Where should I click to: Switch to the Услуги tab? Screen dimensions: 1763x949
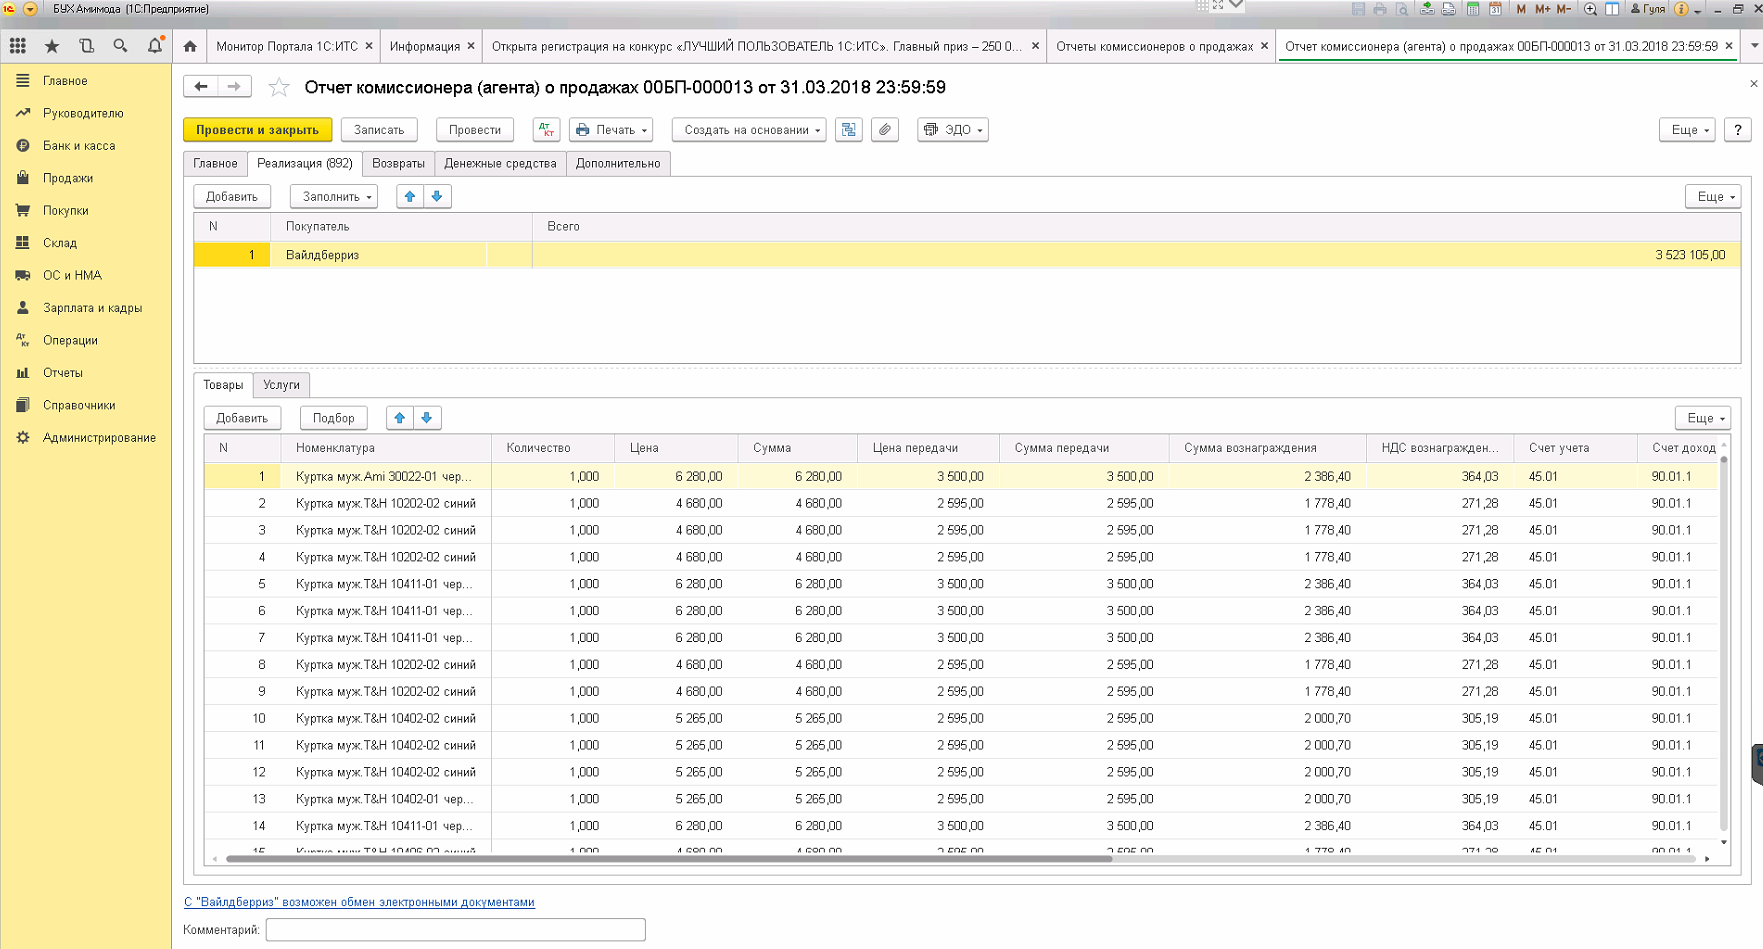281,385
